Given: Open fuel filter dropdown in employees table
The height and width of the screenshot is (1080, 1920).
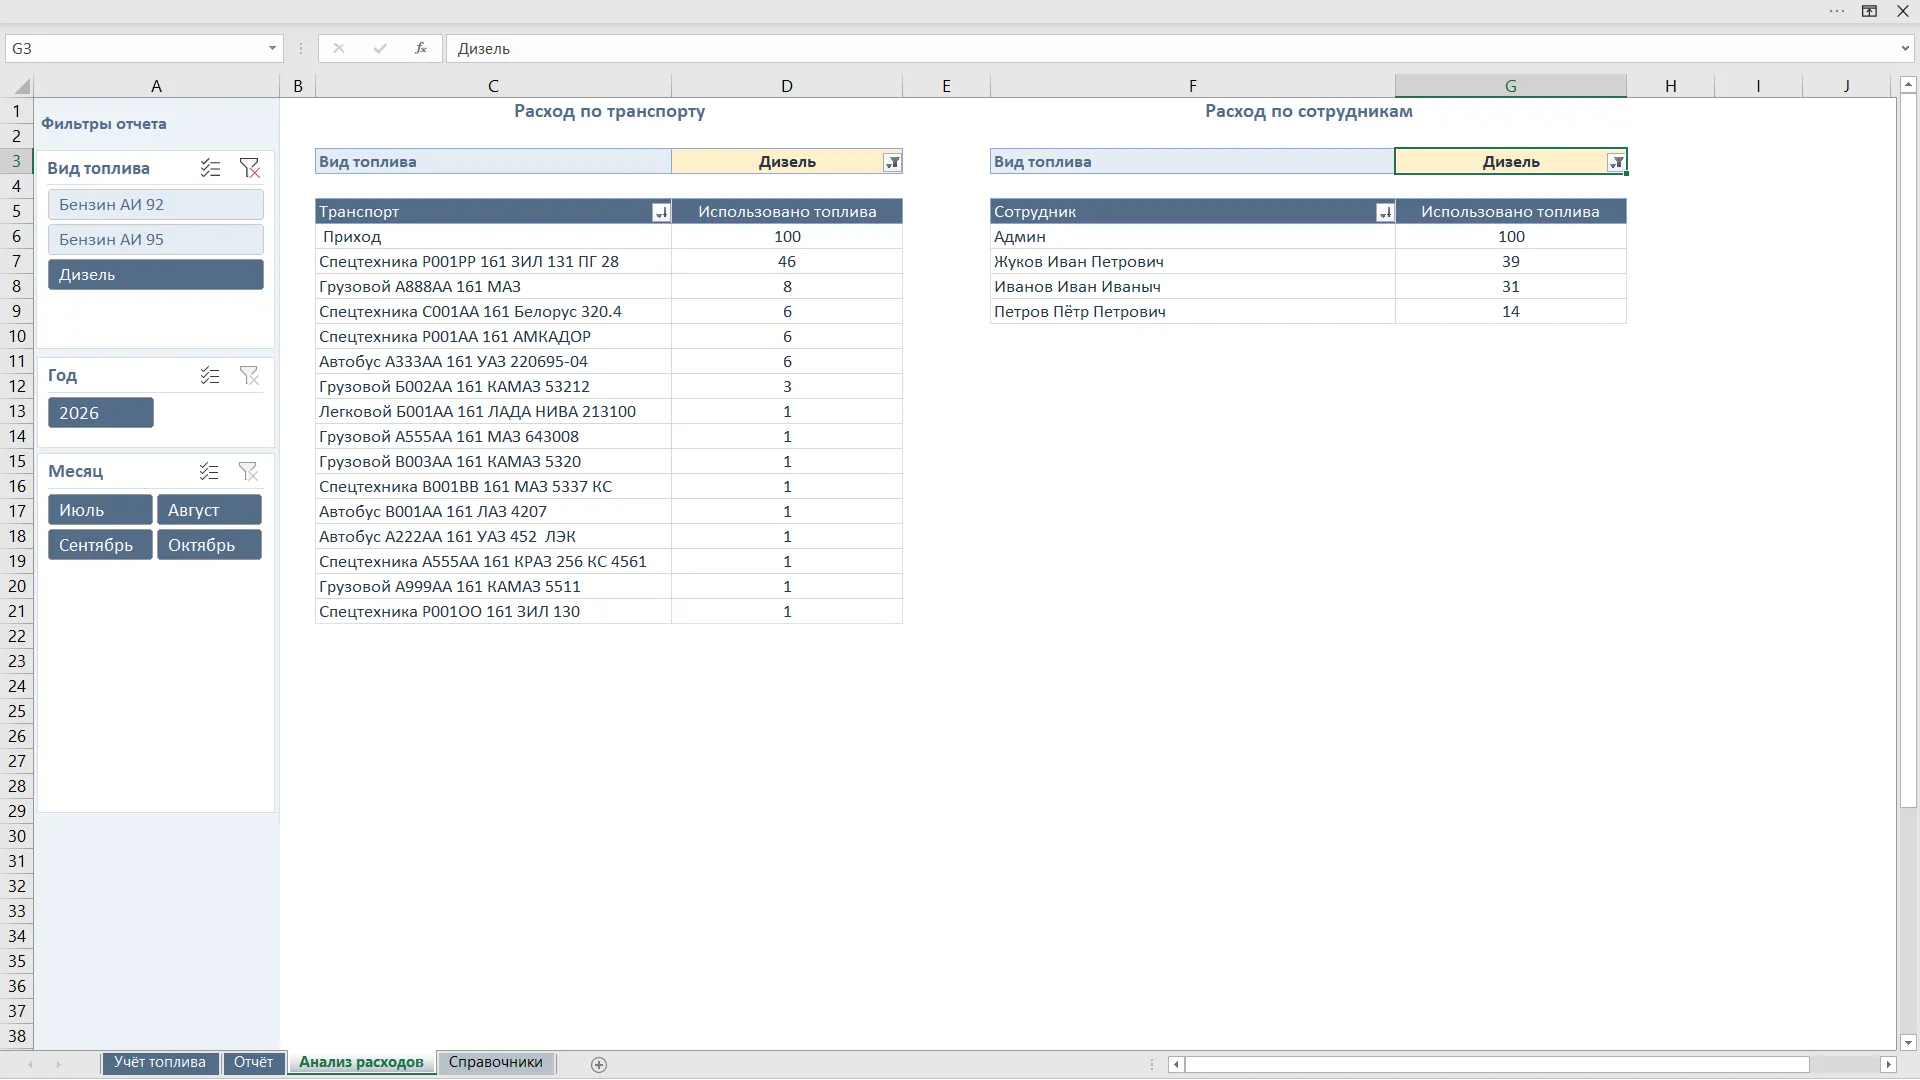Looking at the screenshot, I should click(x=1616, y=162).
